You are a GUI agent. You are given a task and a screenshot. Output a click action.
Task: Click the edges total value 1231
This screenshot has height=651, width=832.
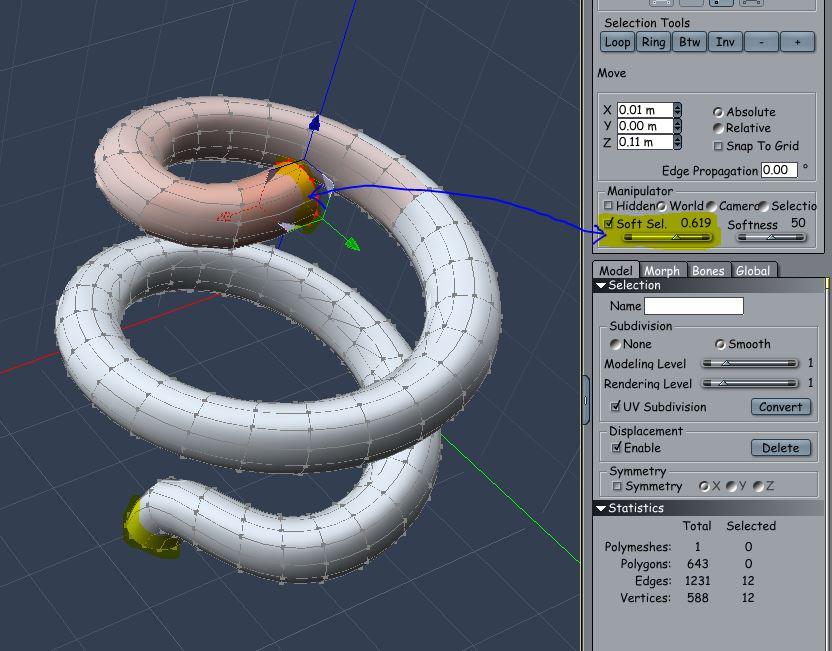click(697, 580)
